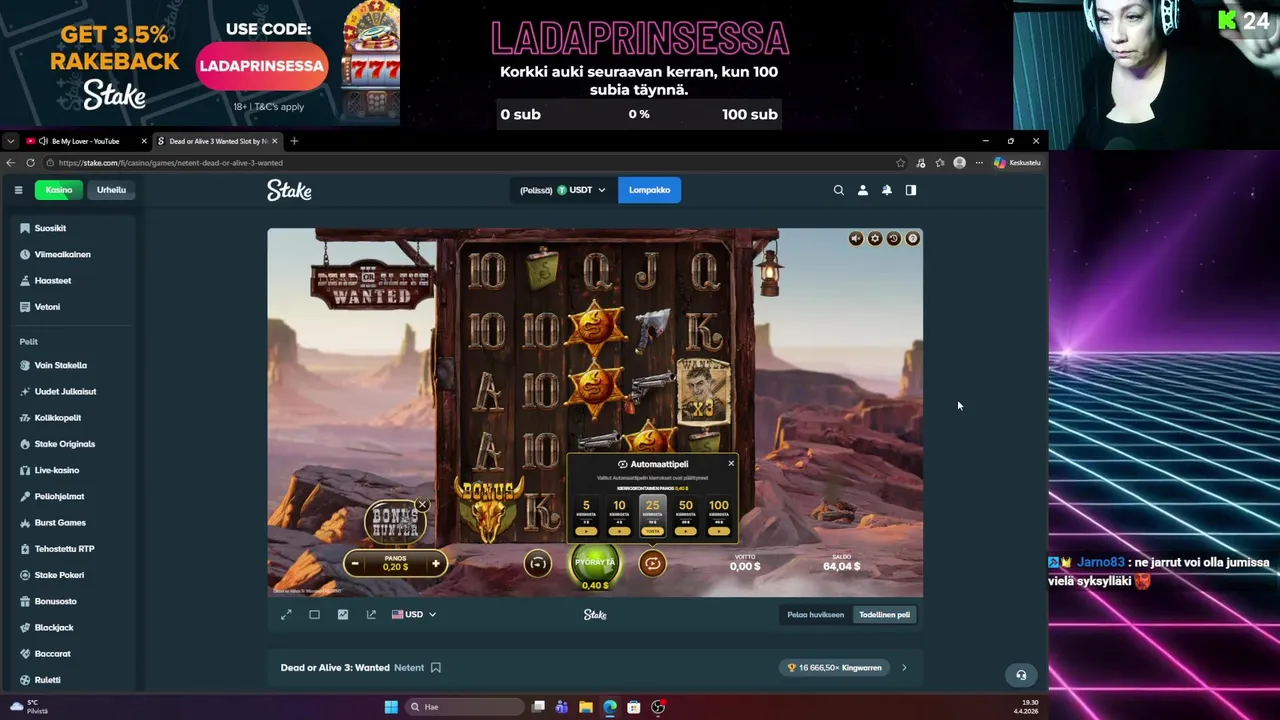Screen dimensions: 1280x720
Task: Open the USD display currency dropdown
Action: (x=414, y=615)
